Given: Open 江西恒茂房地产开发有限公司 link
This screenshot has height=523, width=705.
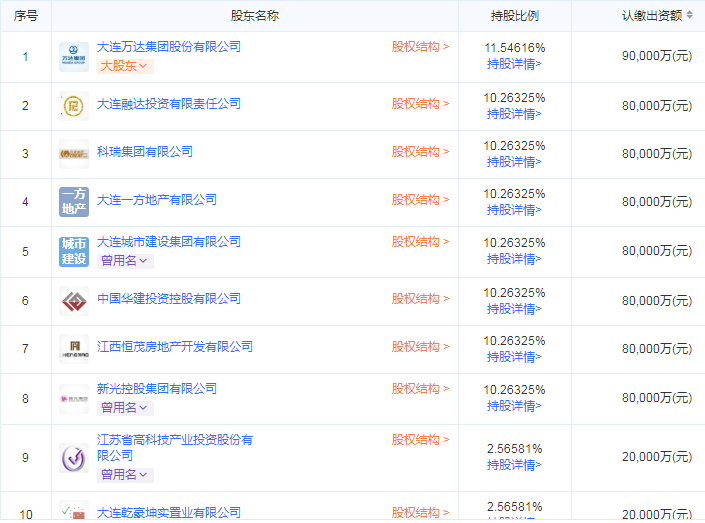Looking at the screenshot, I should pyautogui.click(x=174, y=347).
